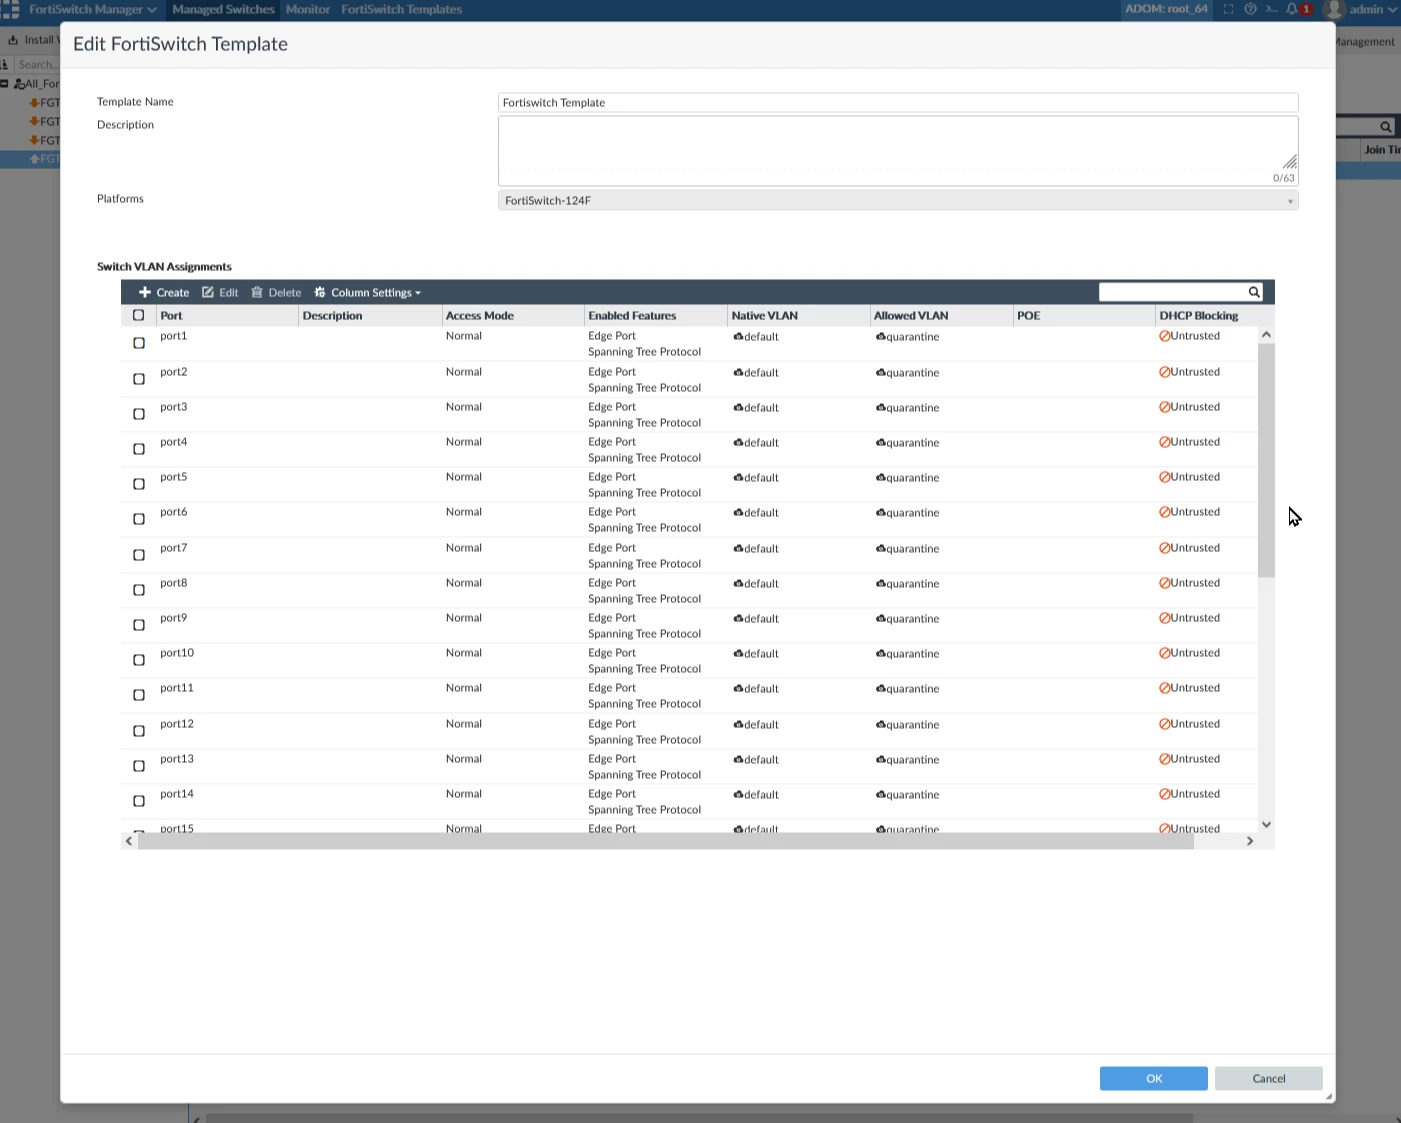1401x1123 pixels.
Task: Dismiss the dialog with Cancel
Action: 1269,1078
